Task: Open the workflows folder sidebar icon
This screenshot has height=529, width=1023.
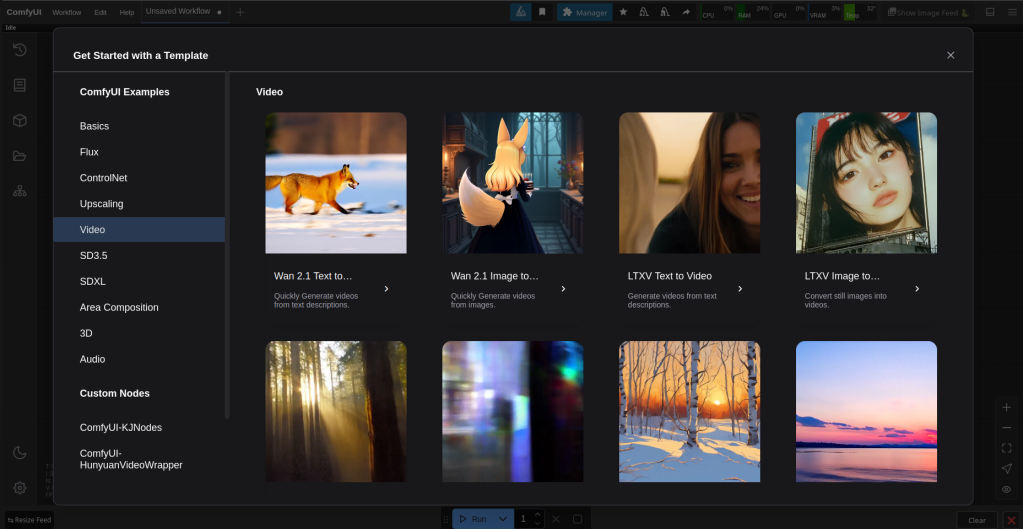Action: point(19,155)
